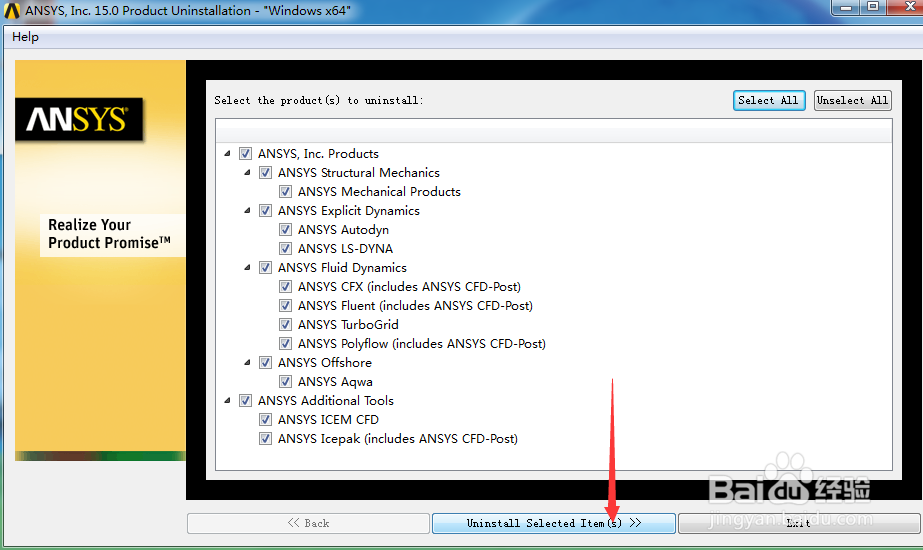Click the Exit button

click(799, 523)
